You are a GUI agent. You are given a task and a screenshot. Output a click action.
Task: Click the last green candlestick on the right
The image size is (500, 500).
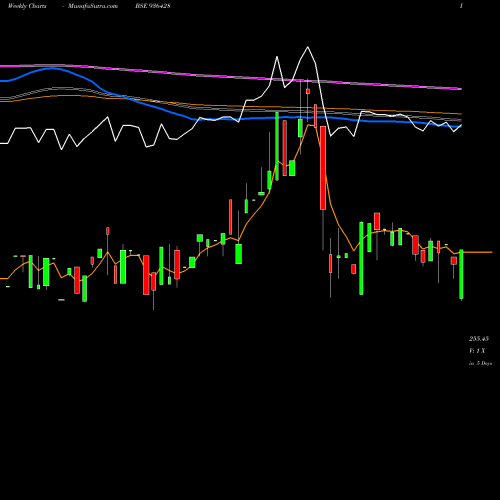[x=461, y=274]
